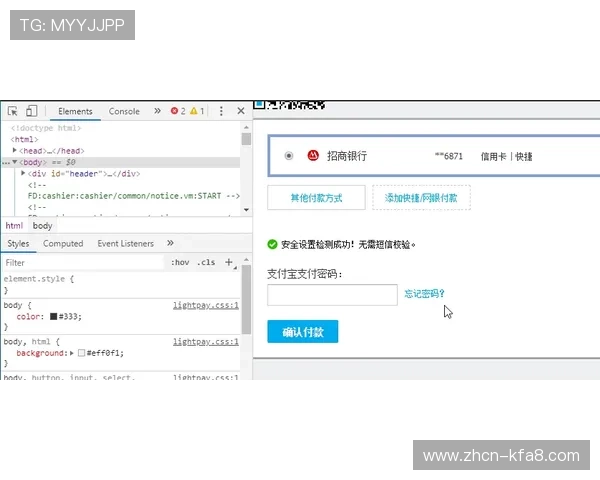Open the 忘记密码? link
This screenshot has width=600, height=480.
[x=424, y=294]
